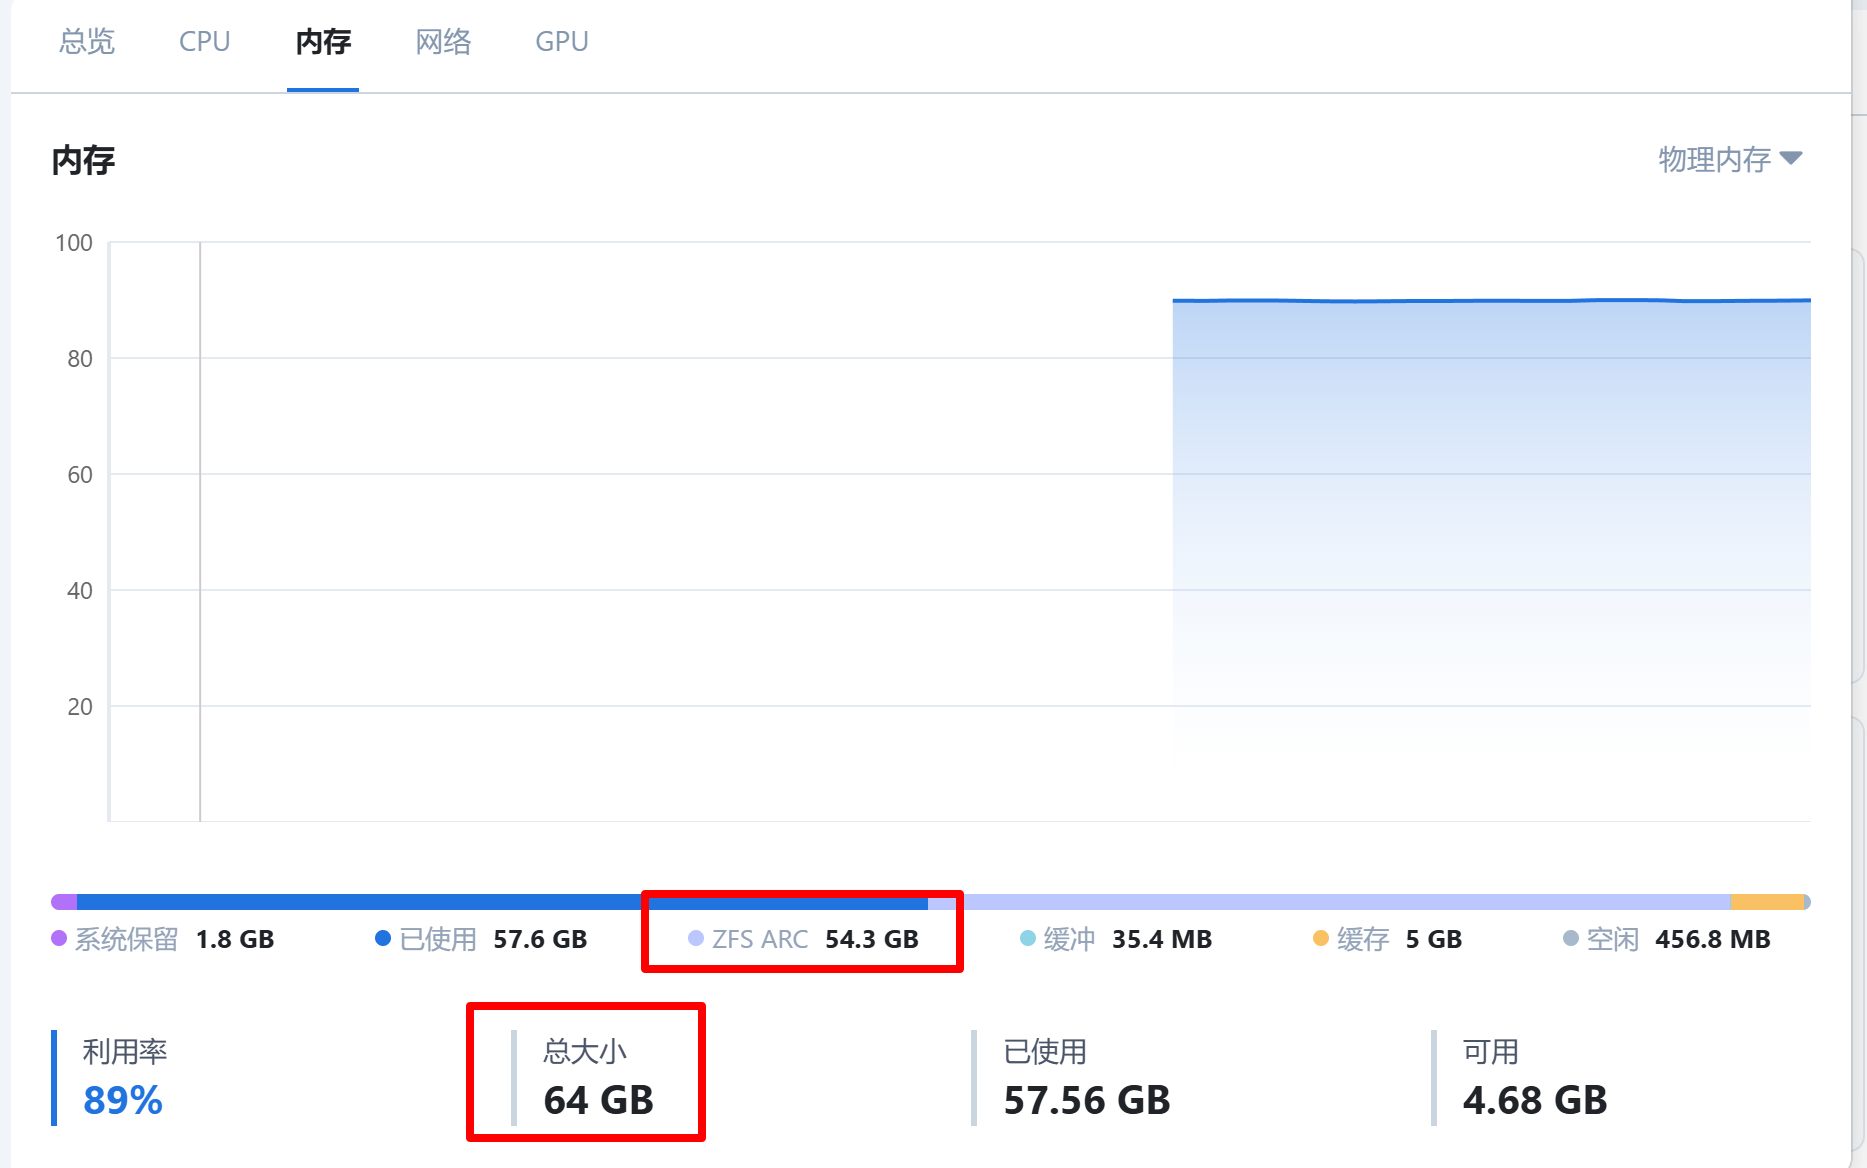This screenshot has width=1867, height=1168.
Task: Click the lavender ZFS ARC bar segment
Action: click(1329, 902)
